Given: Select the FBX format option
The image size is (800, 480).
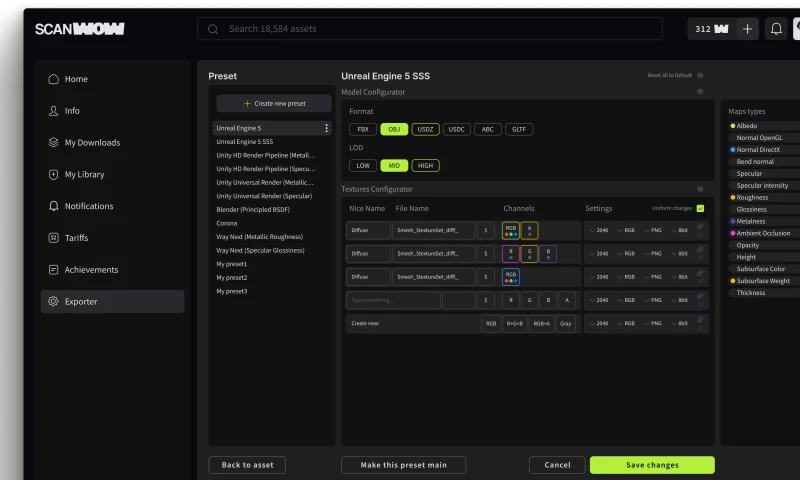Looking at the screenshot, I should coord(363,130).
